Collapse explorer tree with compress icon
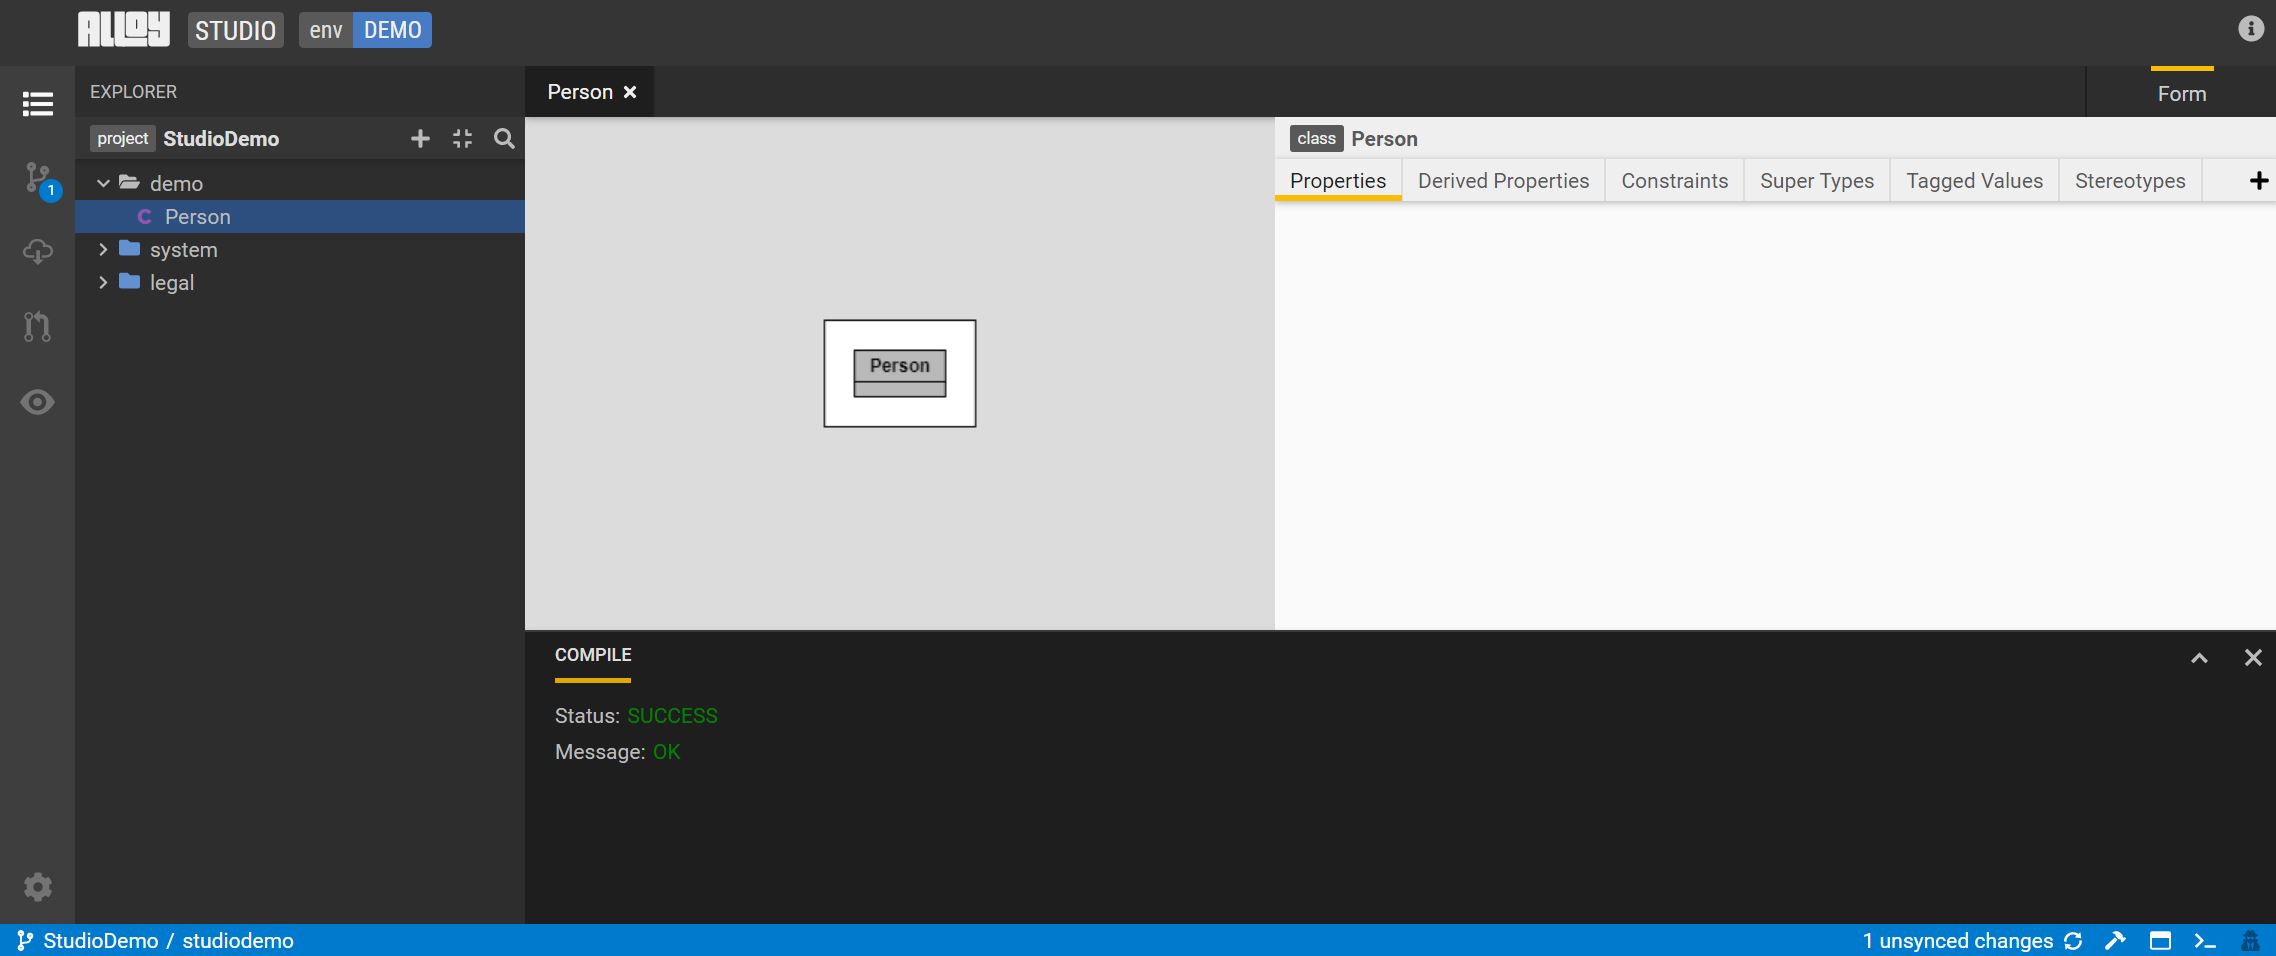This screenshot has width=2276, height=956. pos(462,139)
